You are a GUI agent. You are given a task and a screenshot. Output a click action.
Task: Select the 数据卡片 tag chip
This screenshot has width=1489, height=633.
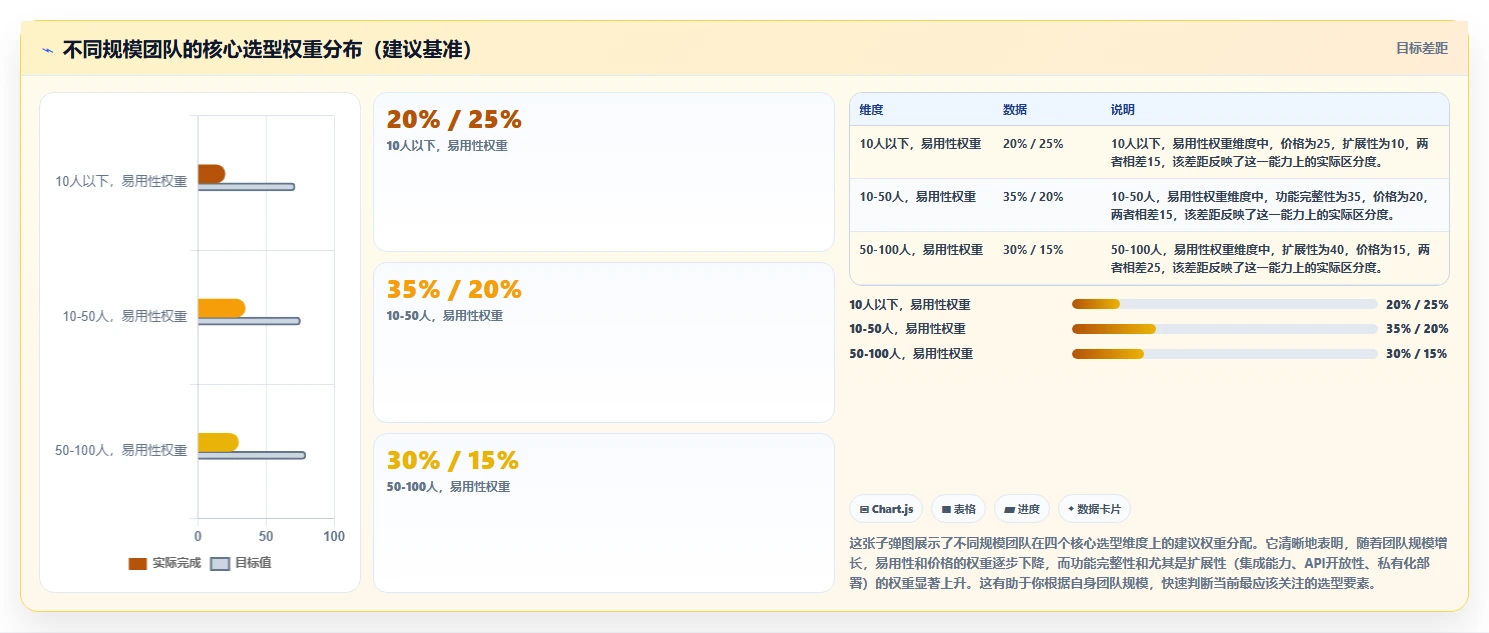point(1094,509)
